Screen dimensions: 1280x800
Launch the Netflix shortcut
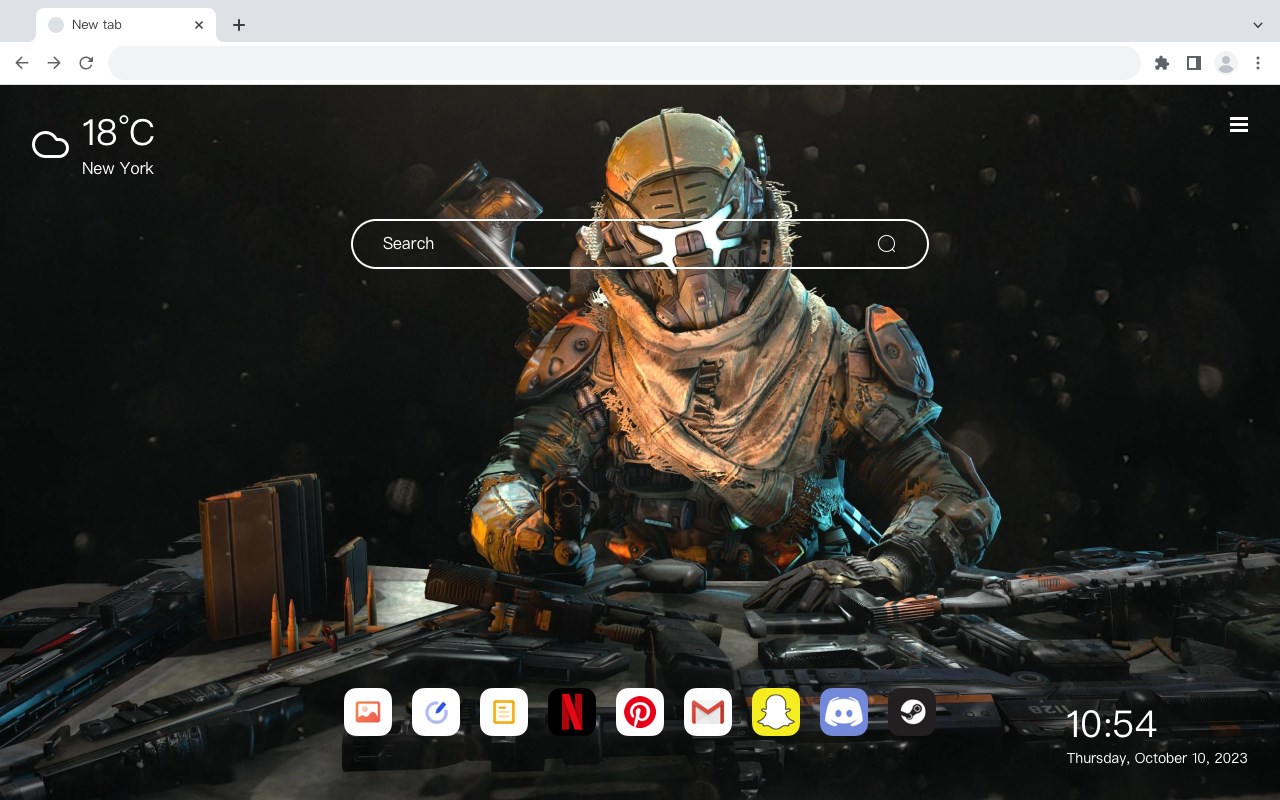point(572,712)
